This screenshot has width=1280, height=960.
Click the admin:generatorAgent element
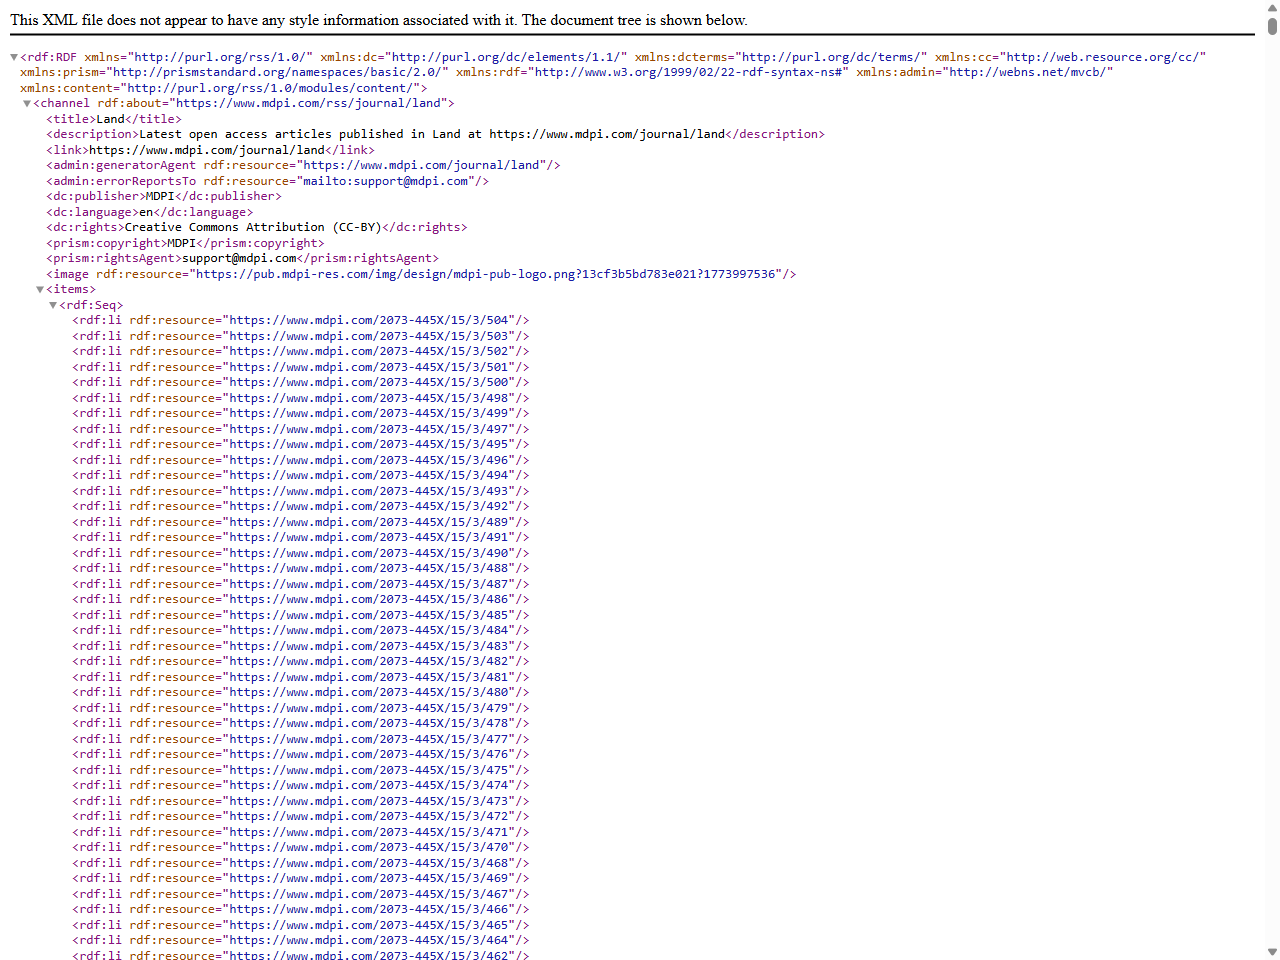302,165
